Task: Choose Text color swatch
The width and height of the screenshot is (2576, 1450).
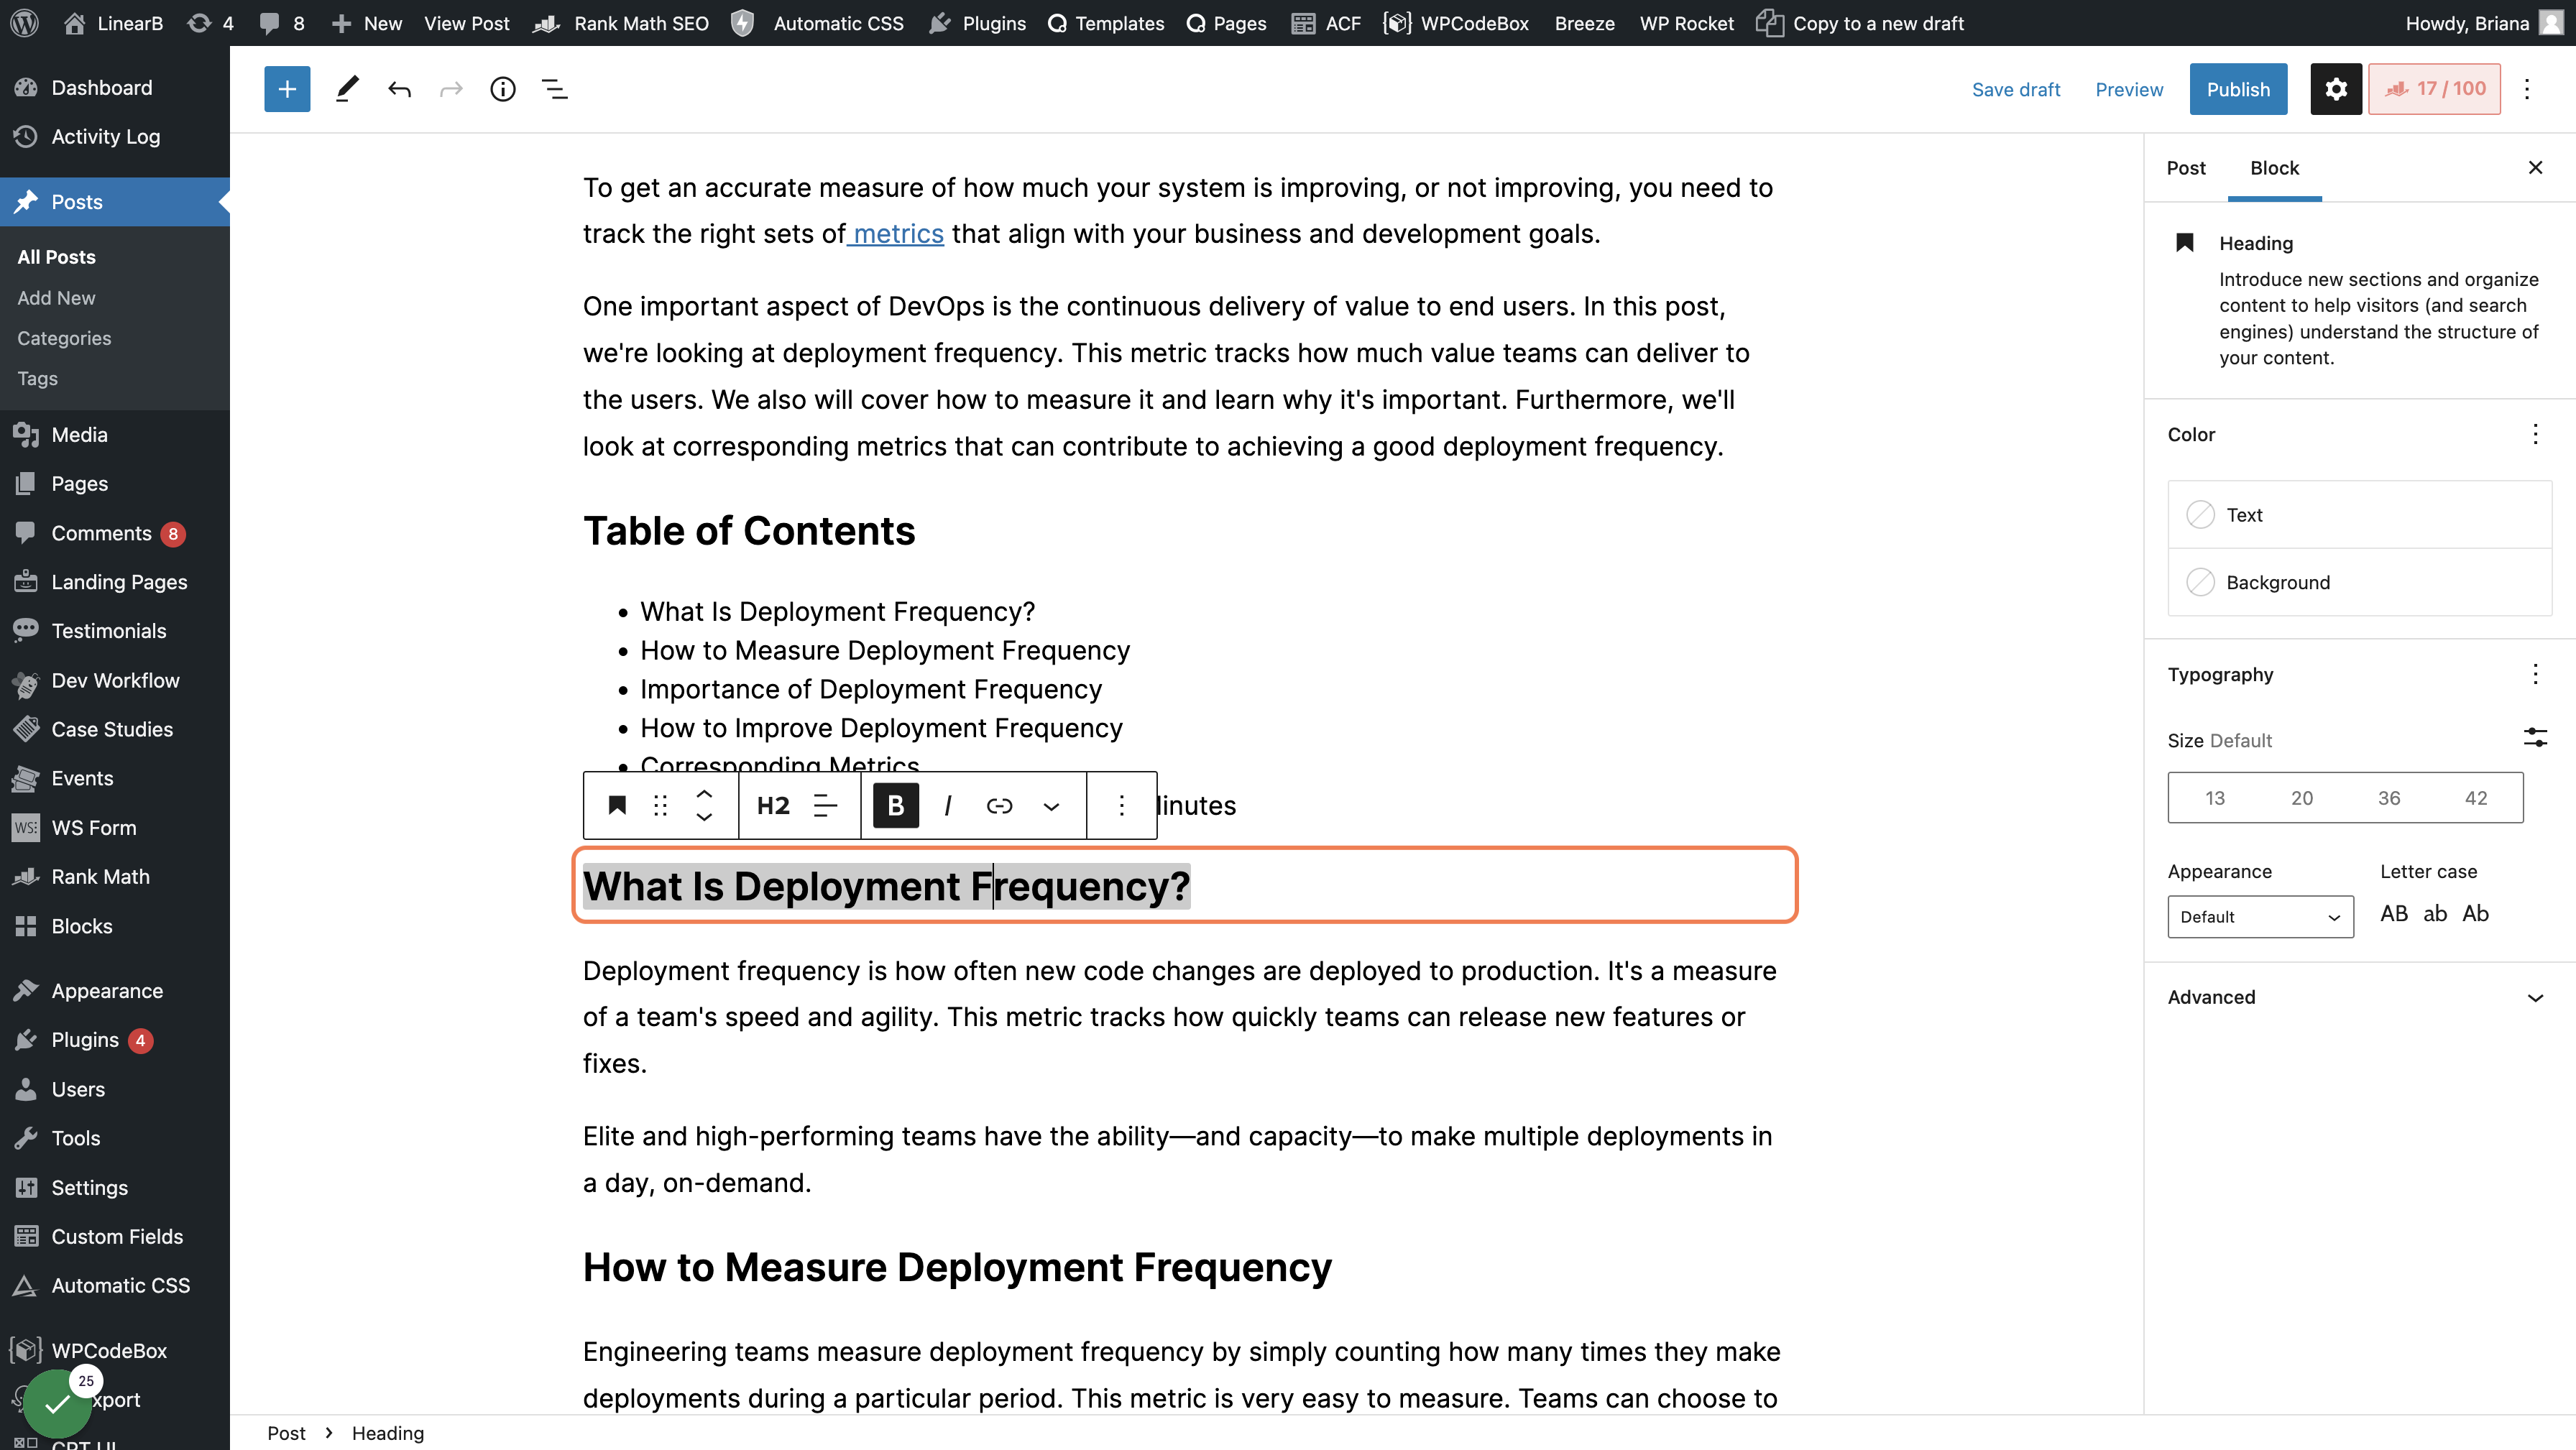Action: [2360, 514]
